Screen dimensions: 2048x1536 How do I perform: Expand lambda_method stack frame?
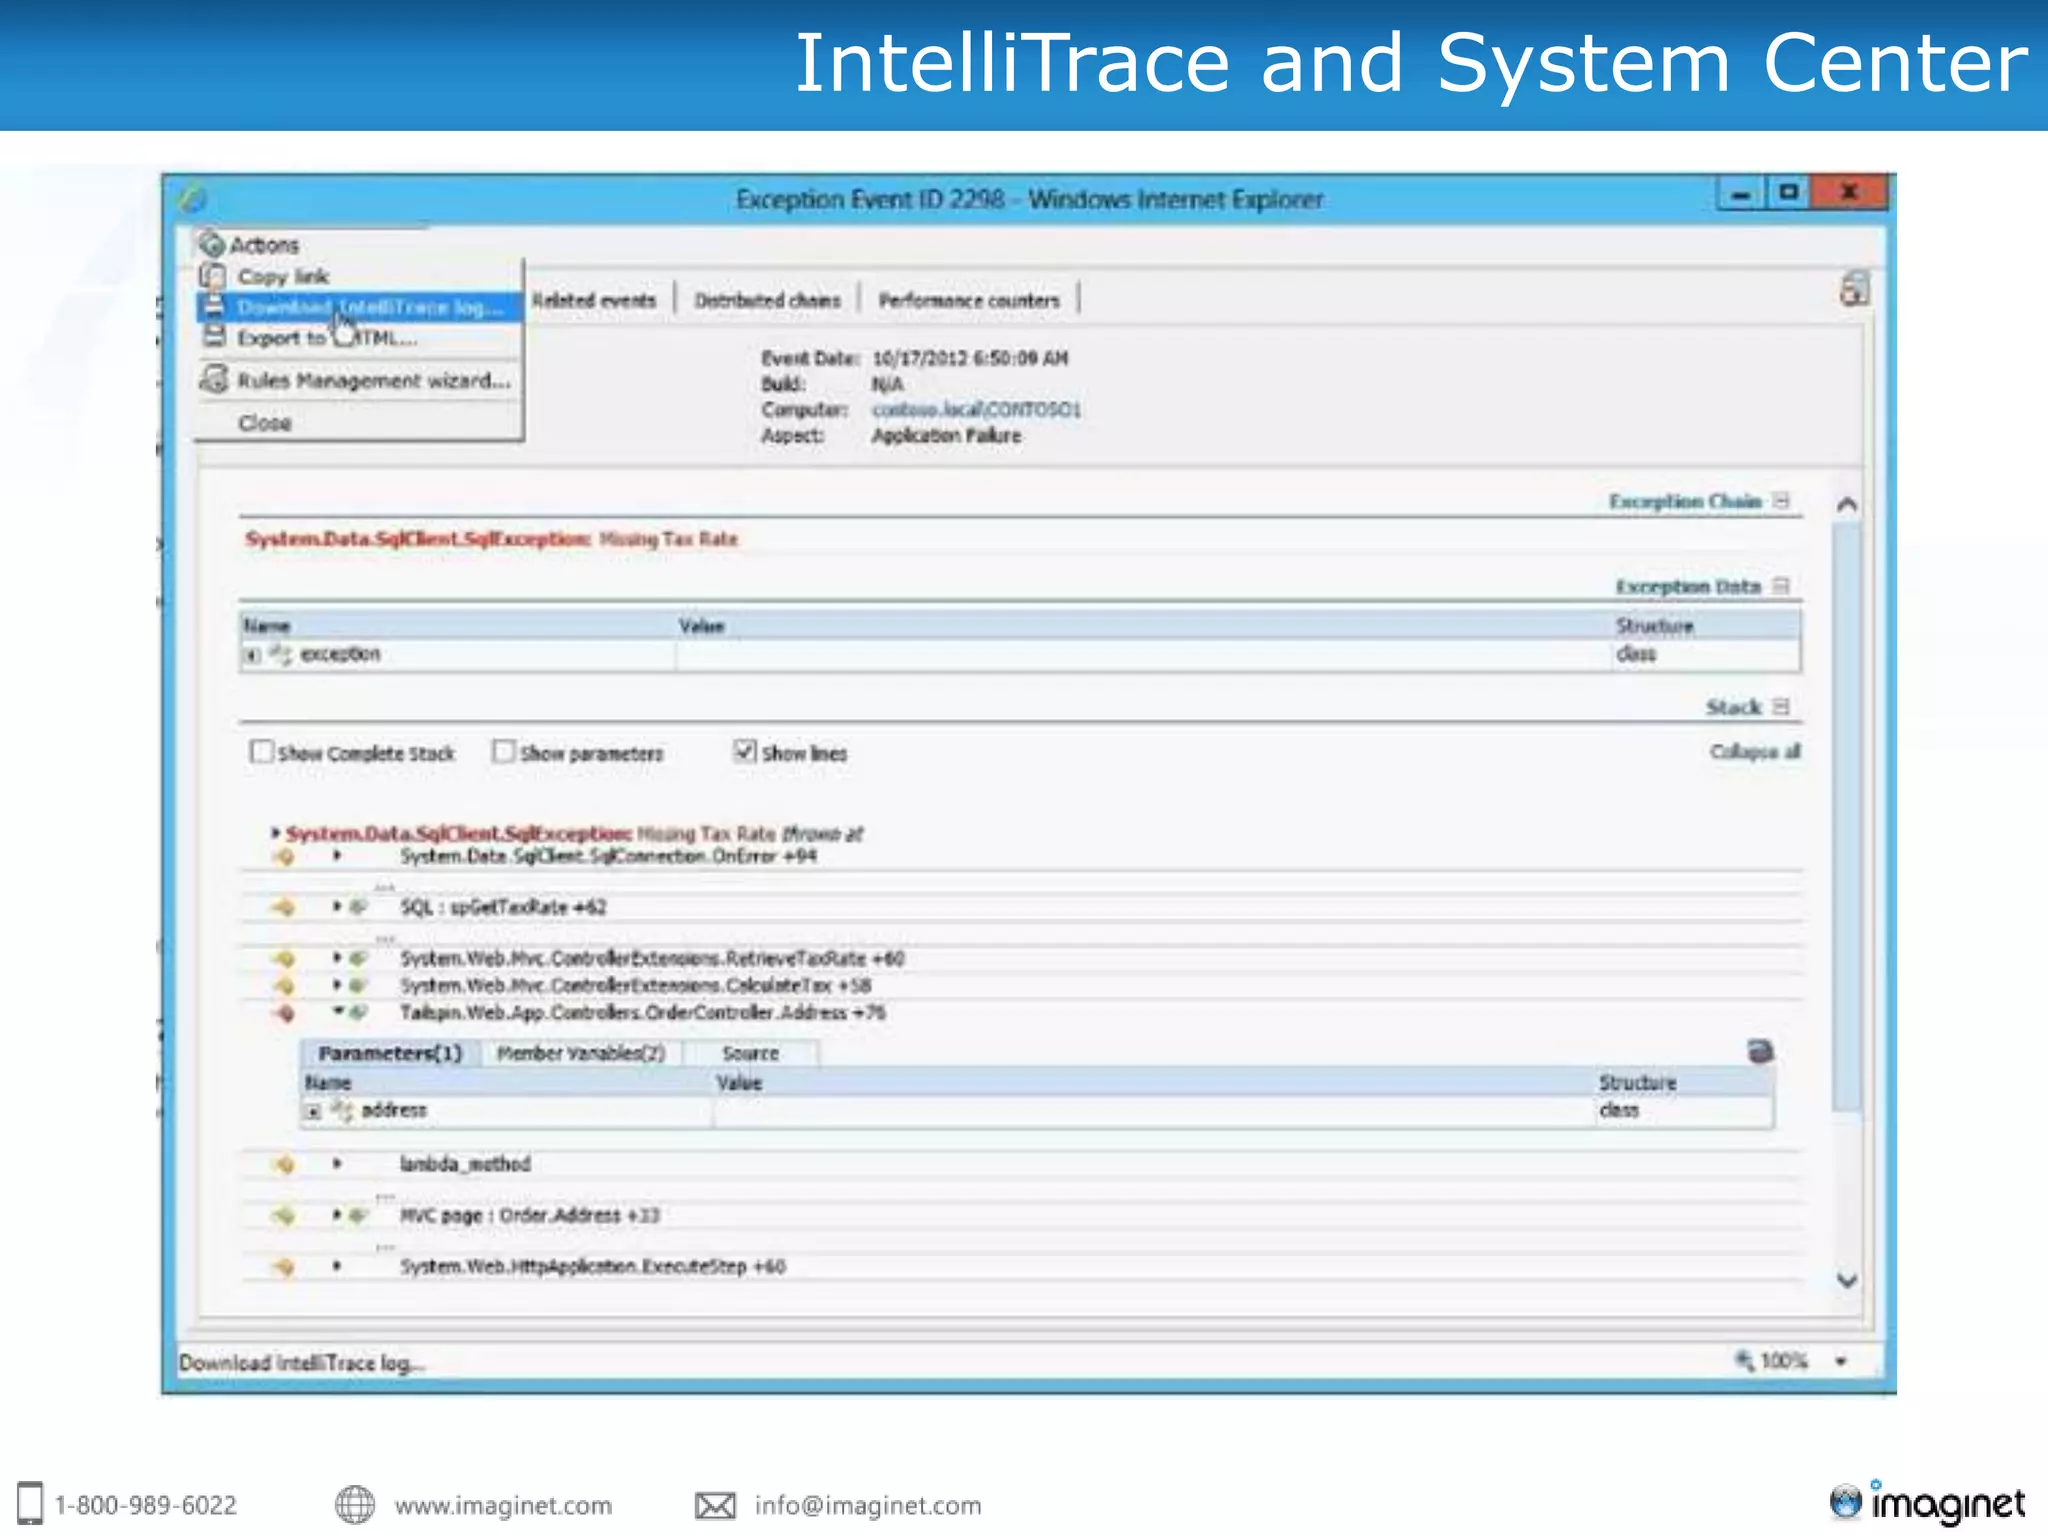pos(337,1164)
